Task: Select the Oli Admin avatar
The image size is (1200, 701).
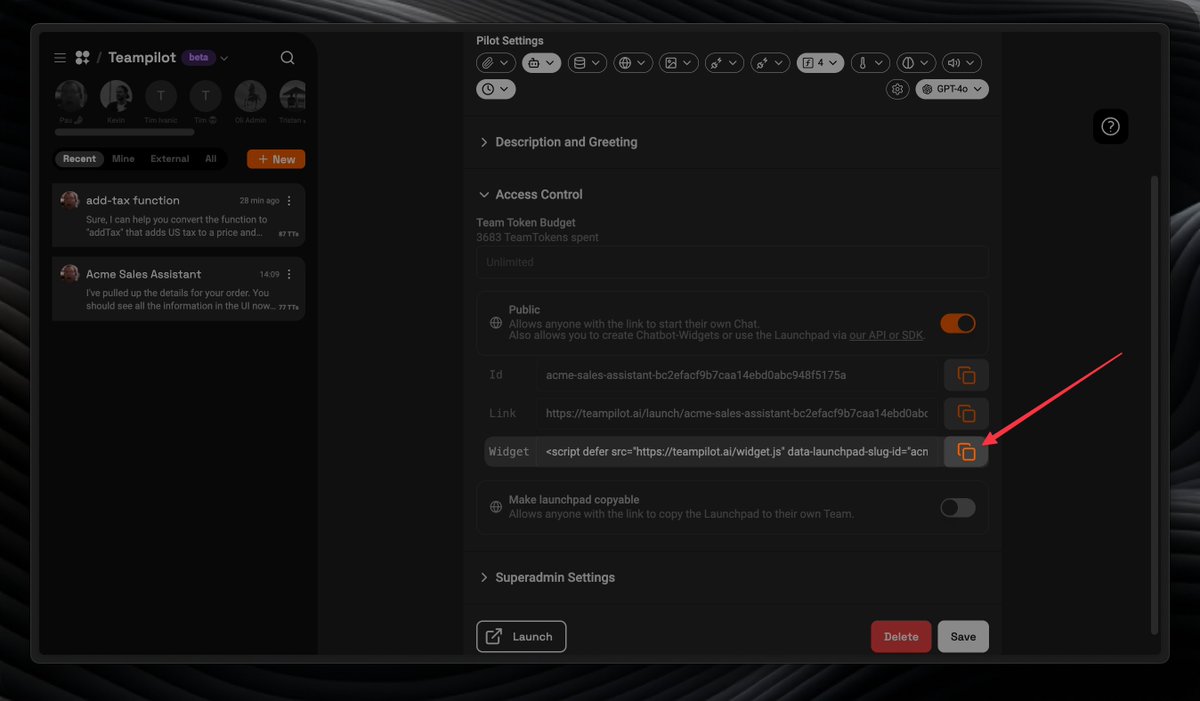Action: click(x=251, y=97)
